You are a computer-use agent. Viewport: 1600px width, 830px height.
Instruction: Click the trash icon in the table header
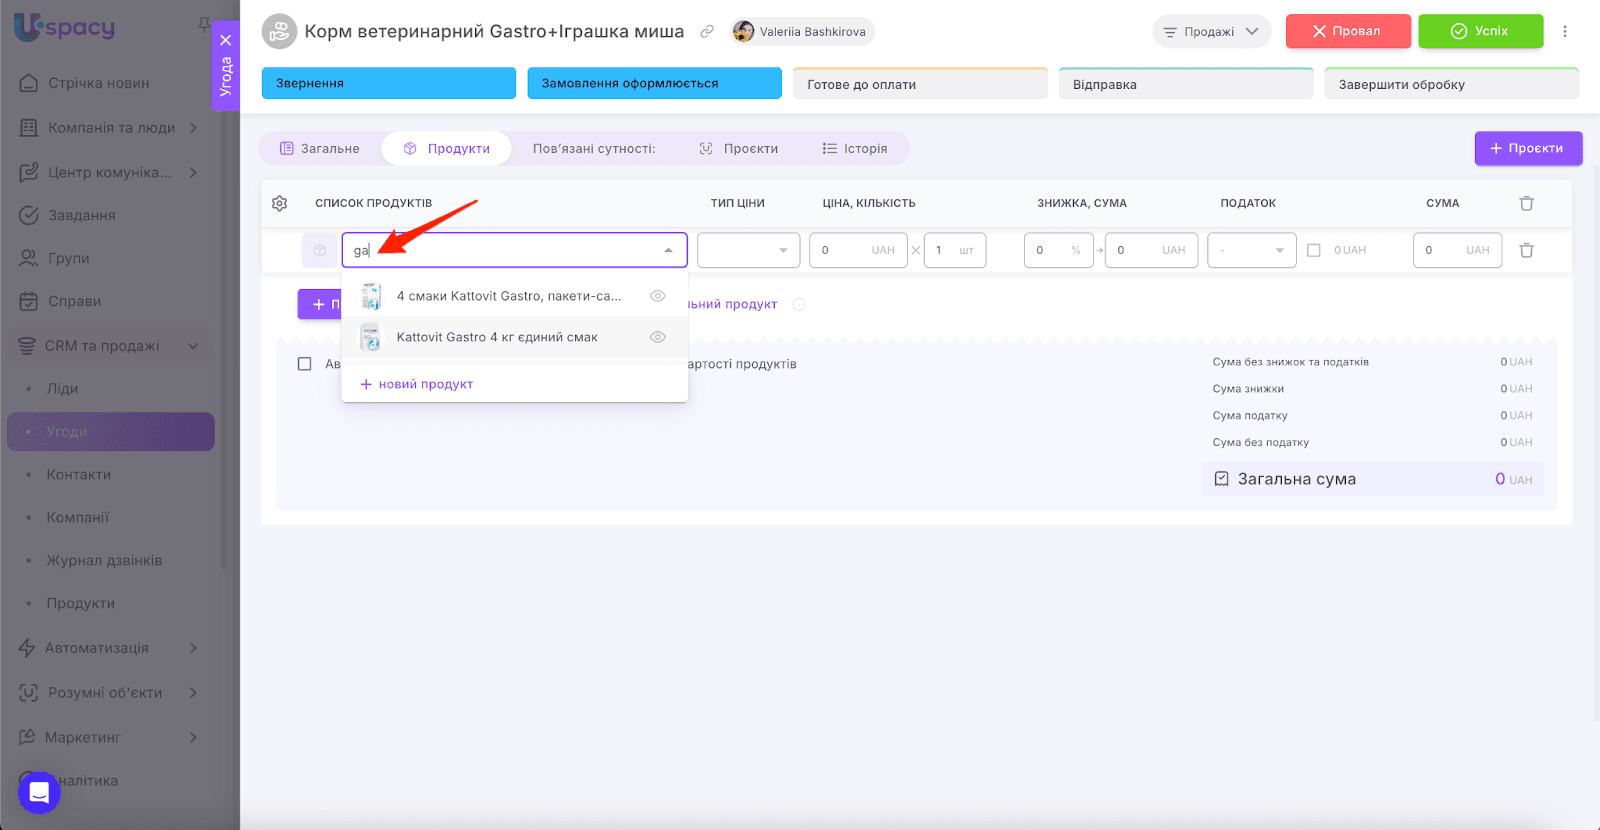[1526, 203]
